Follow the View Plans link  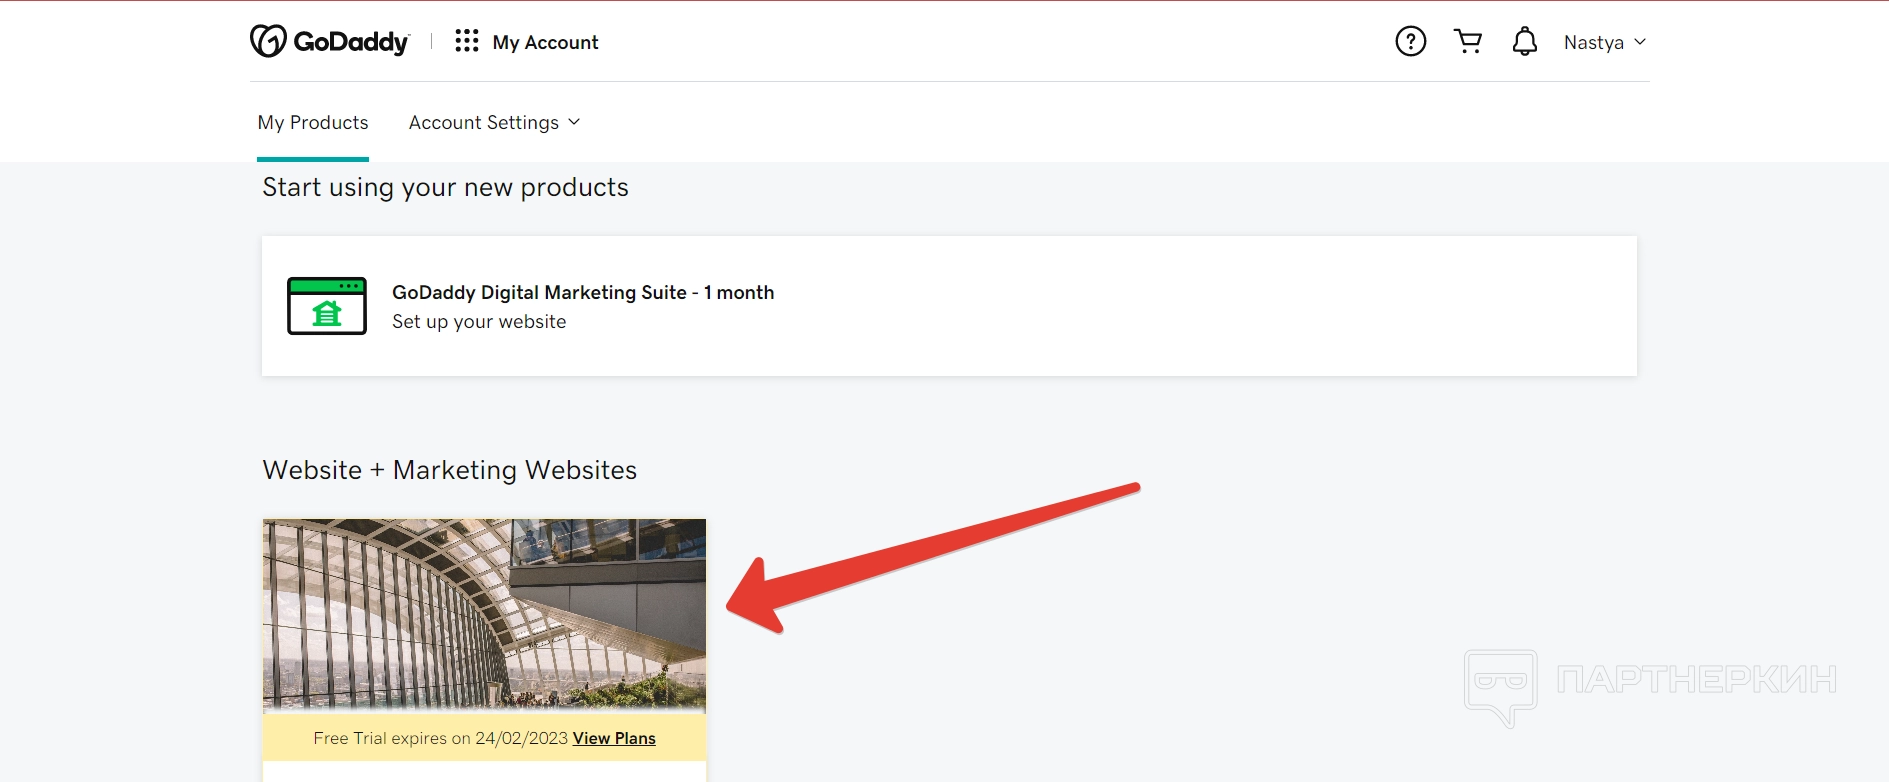point(614,738)
